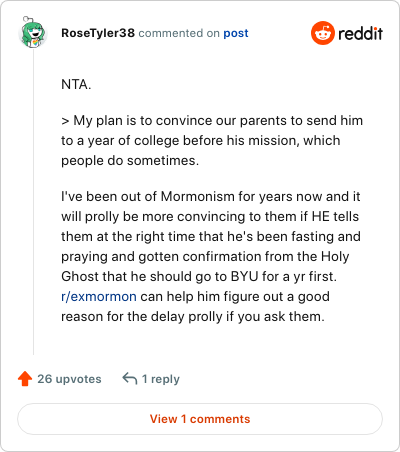
Task: Click the capitalized word "HE" in the comment
Action: pos(321,216)
